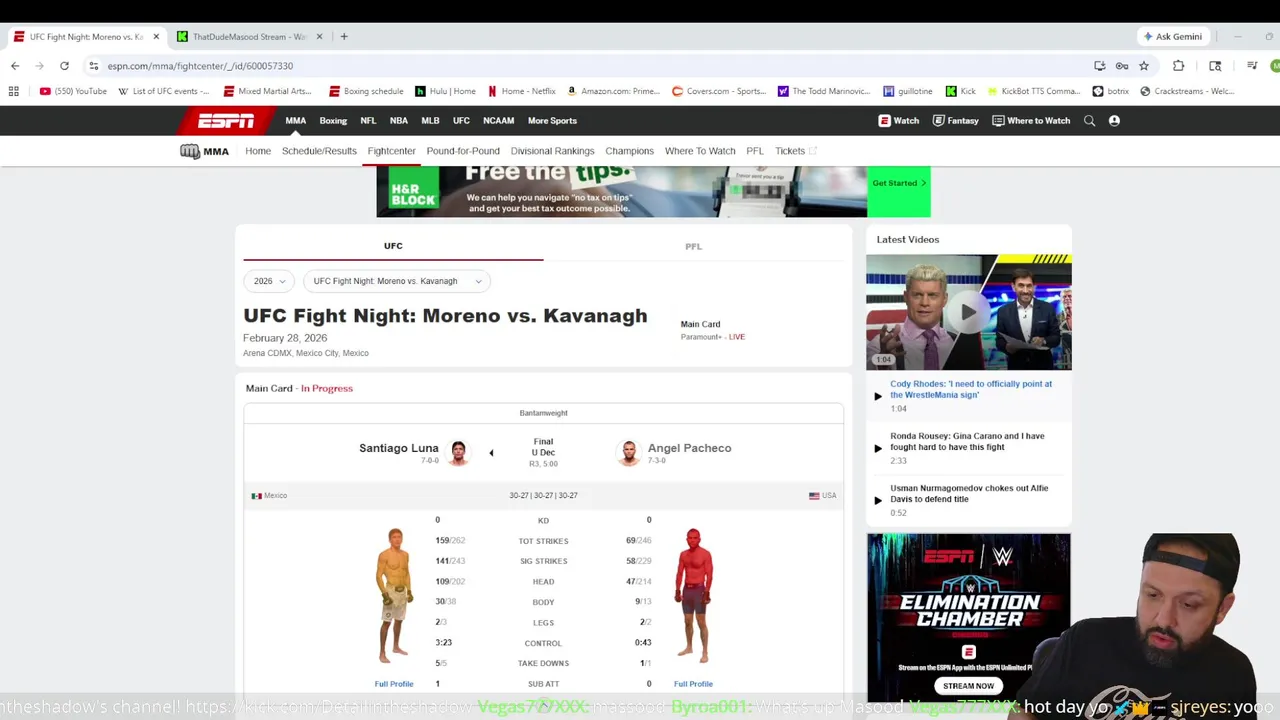Open Santiago Luna Full Profile
The width and height of the screenshot is (1280, 720).
coord(394,684)
